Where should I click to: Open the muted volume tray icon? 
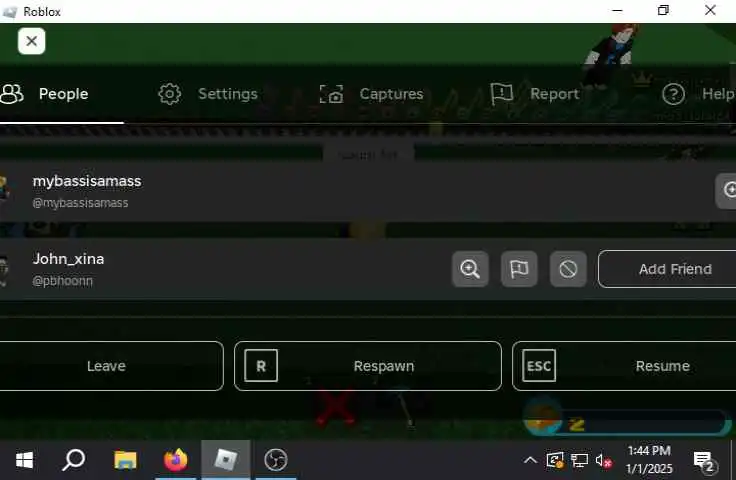[x=603, y=461]
